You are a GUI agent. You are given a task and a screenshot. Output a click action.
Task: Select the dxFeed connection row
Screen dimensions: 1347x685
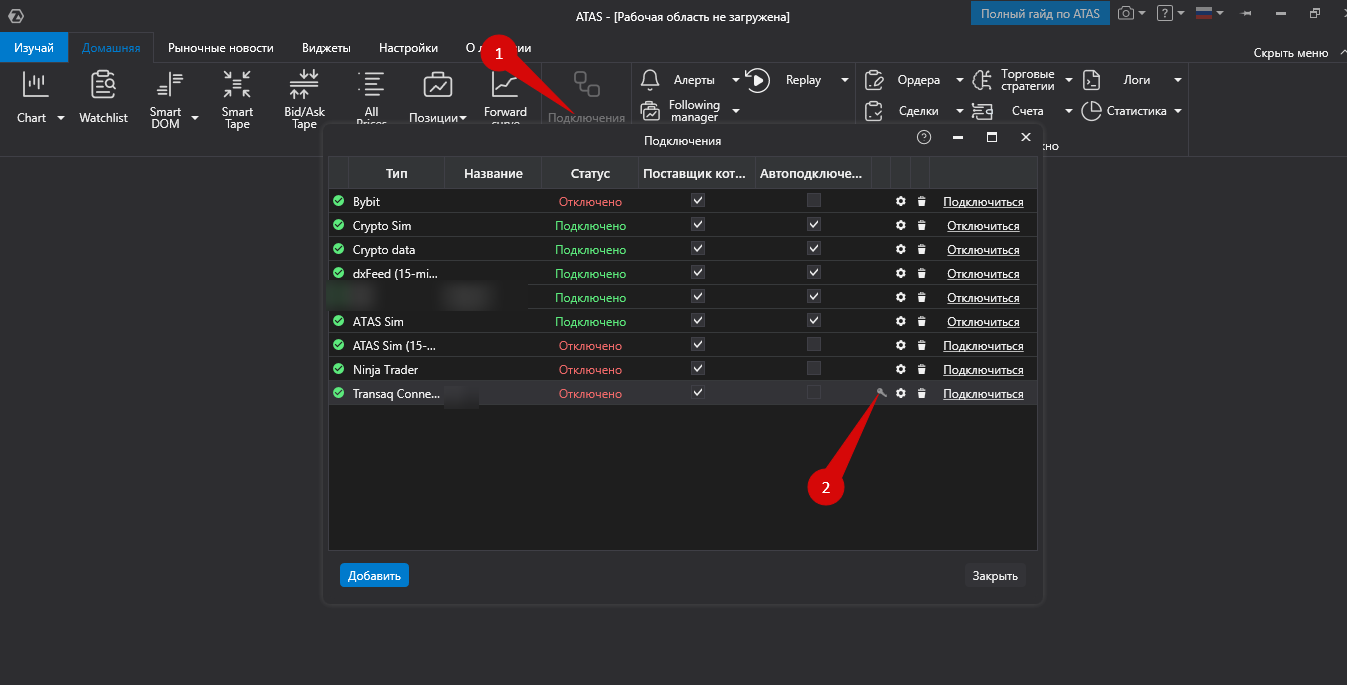click(683, 273)
